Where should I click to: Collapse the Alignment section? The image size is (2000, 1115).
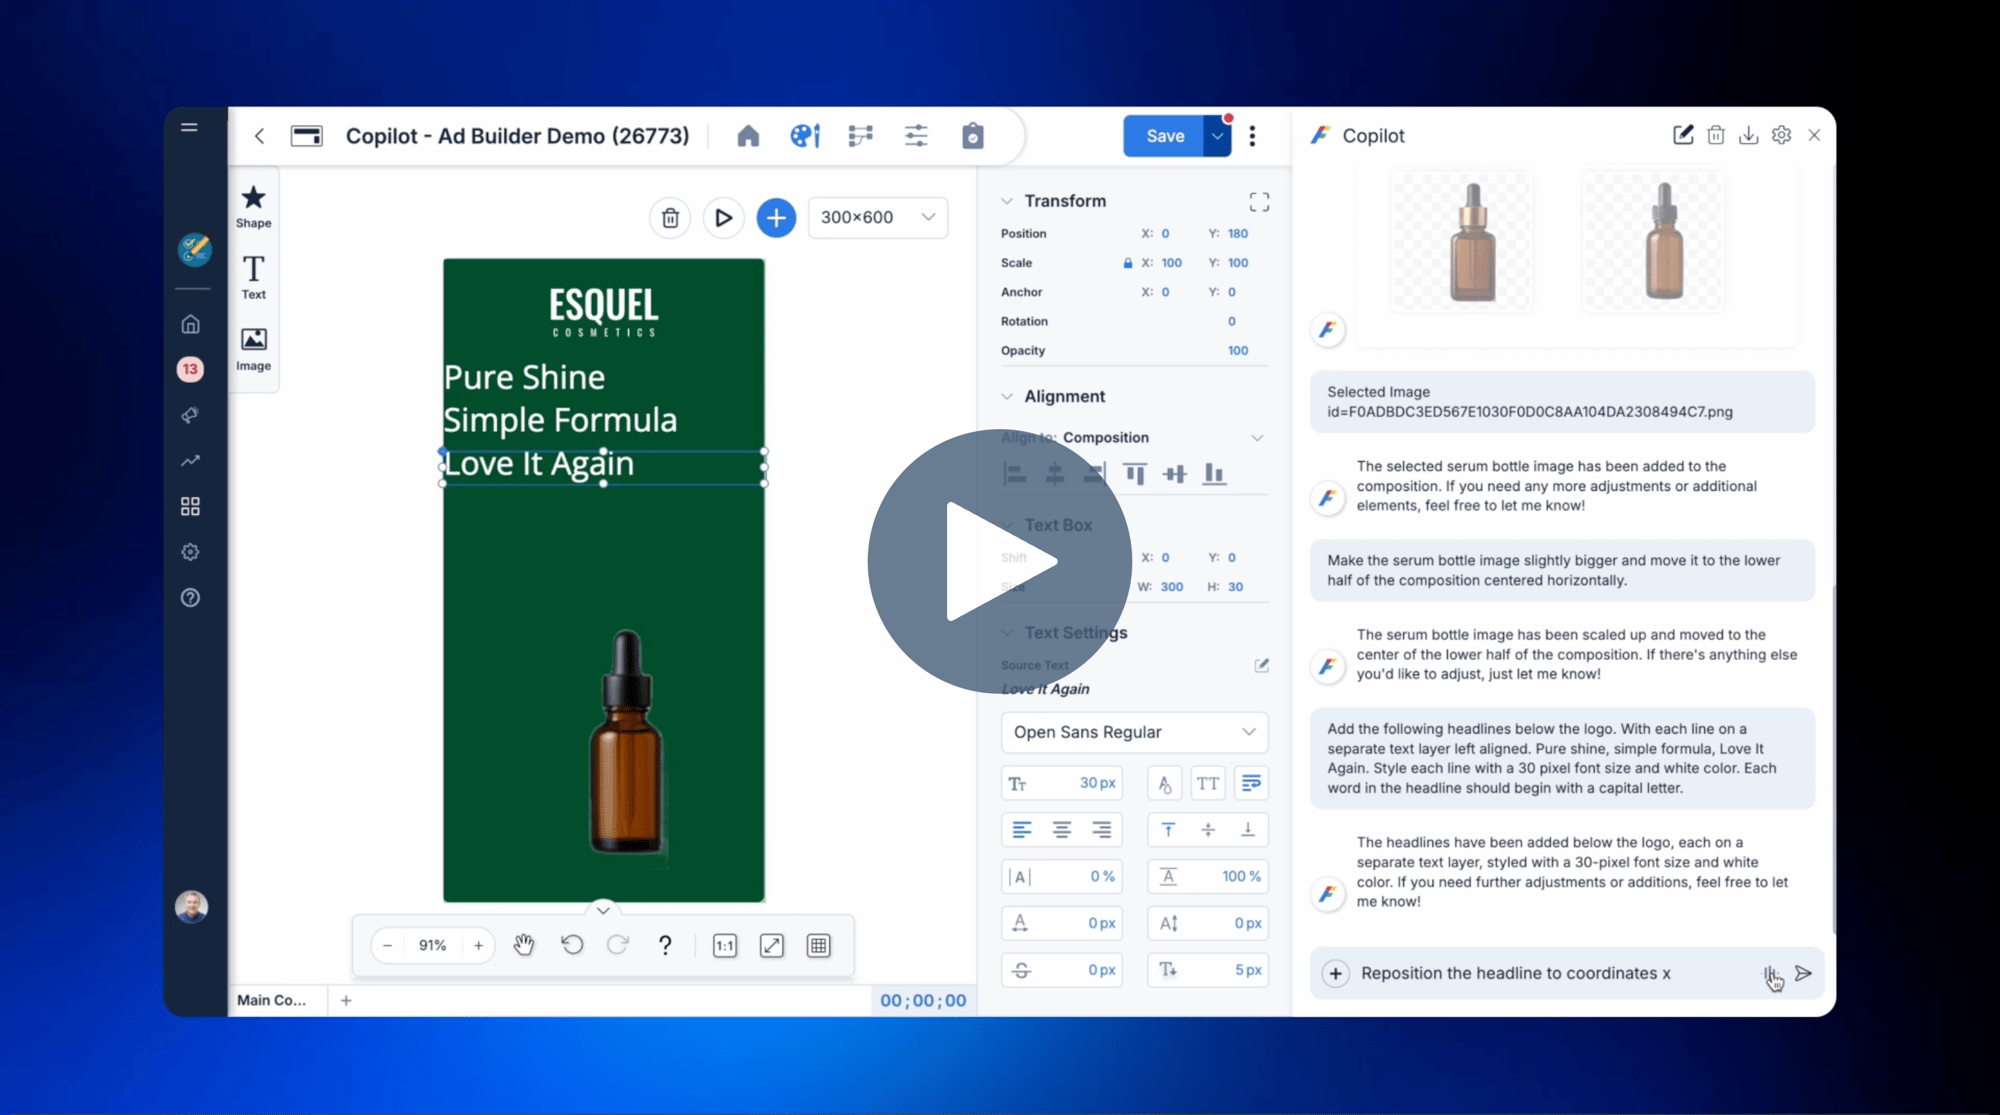click(1007, 397)
